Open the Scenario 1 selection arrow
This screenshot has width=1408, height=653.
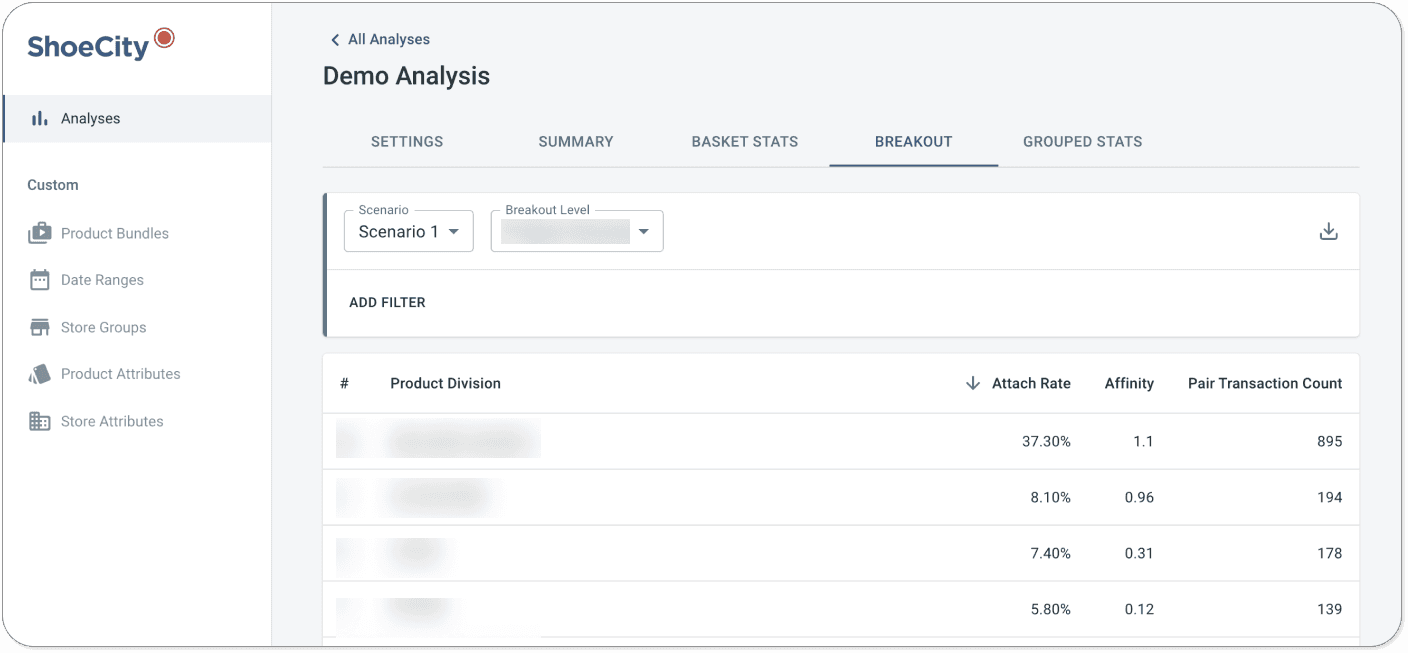tap(456, 231)
